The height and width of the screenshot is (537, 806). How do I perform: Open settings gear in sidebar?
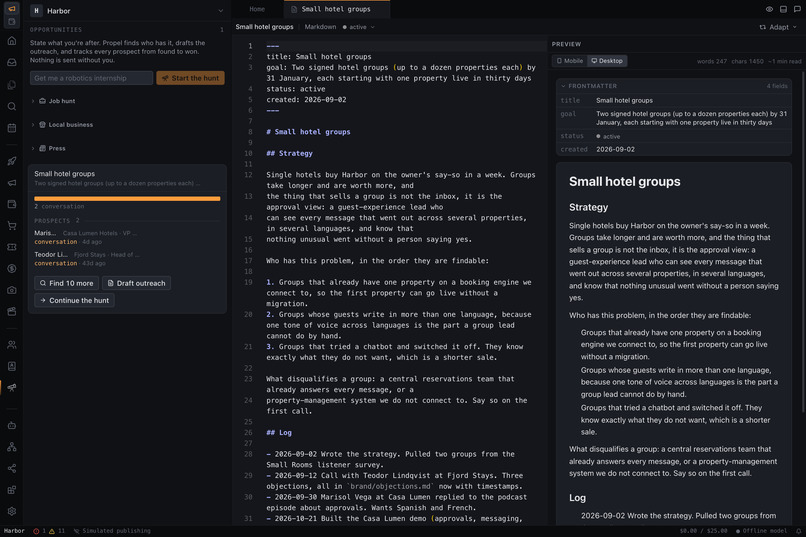click(x=11, y=511)
